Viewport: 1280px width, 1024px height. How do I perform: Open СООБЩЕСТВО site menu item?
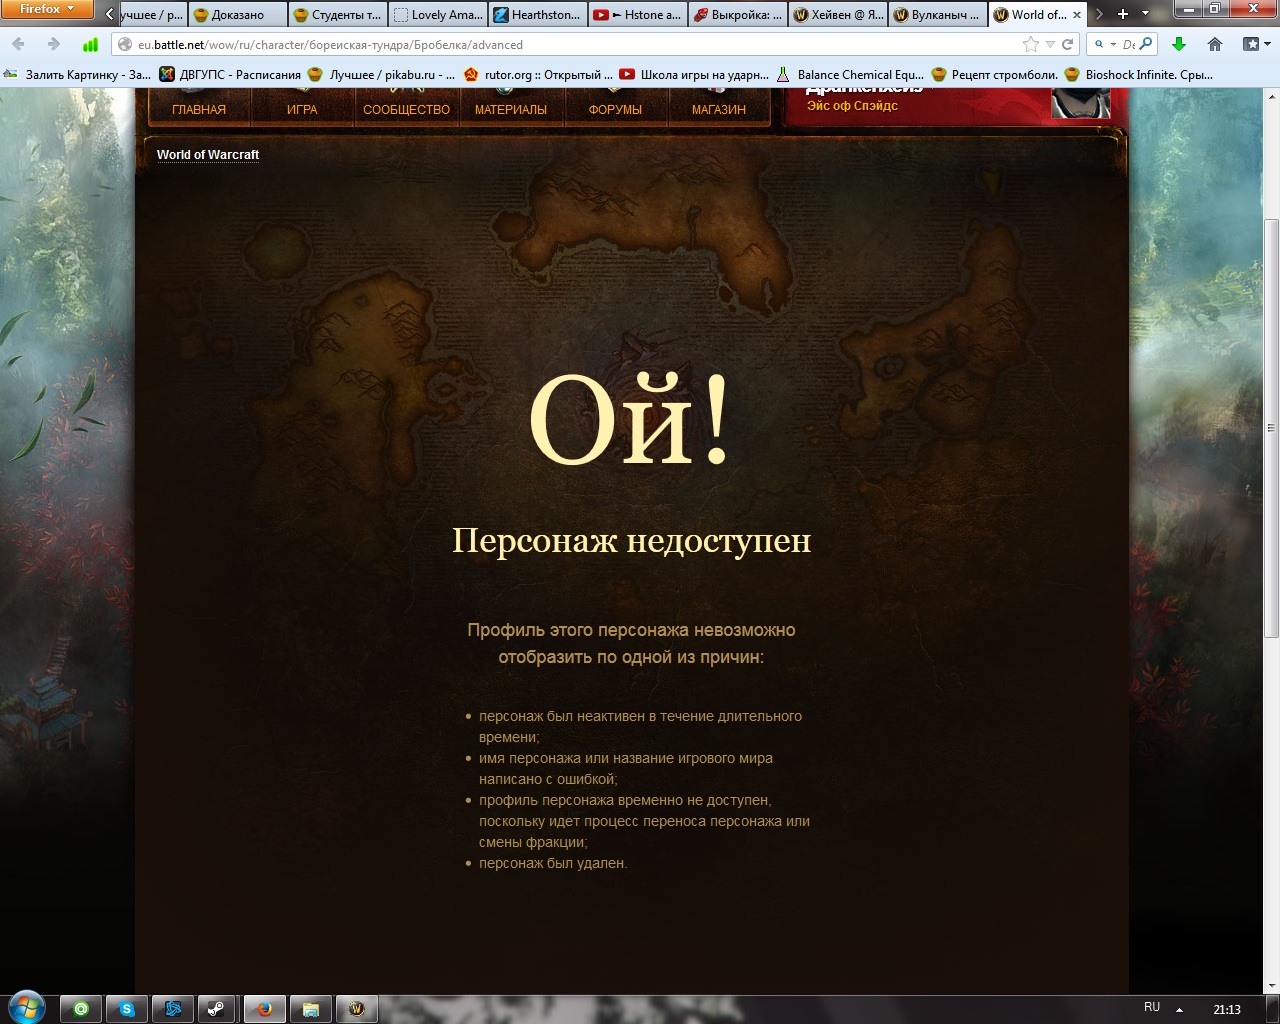coord(406,109)
